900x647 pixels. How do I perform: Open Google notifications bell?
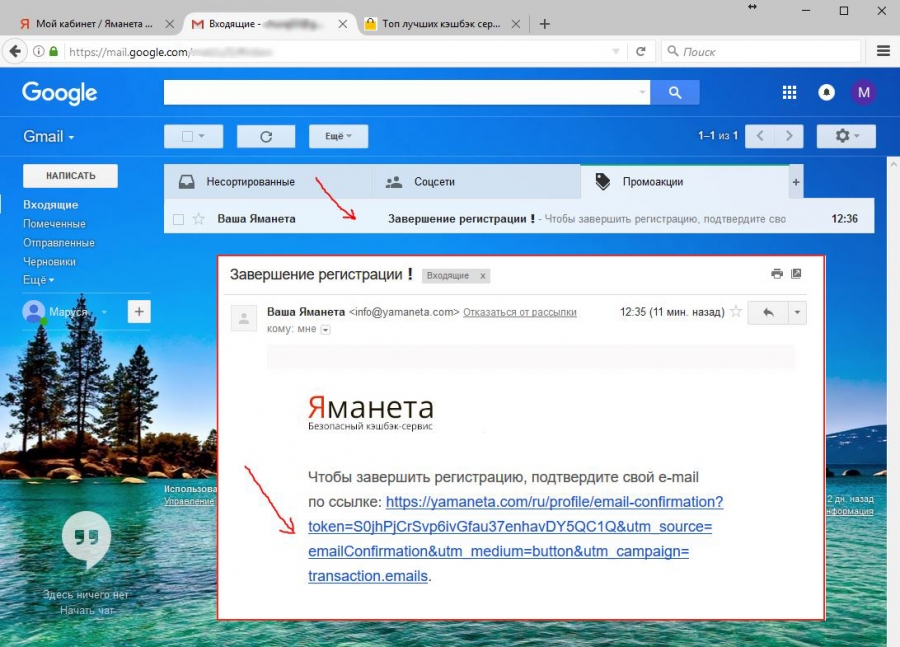(x=827, y=92)
